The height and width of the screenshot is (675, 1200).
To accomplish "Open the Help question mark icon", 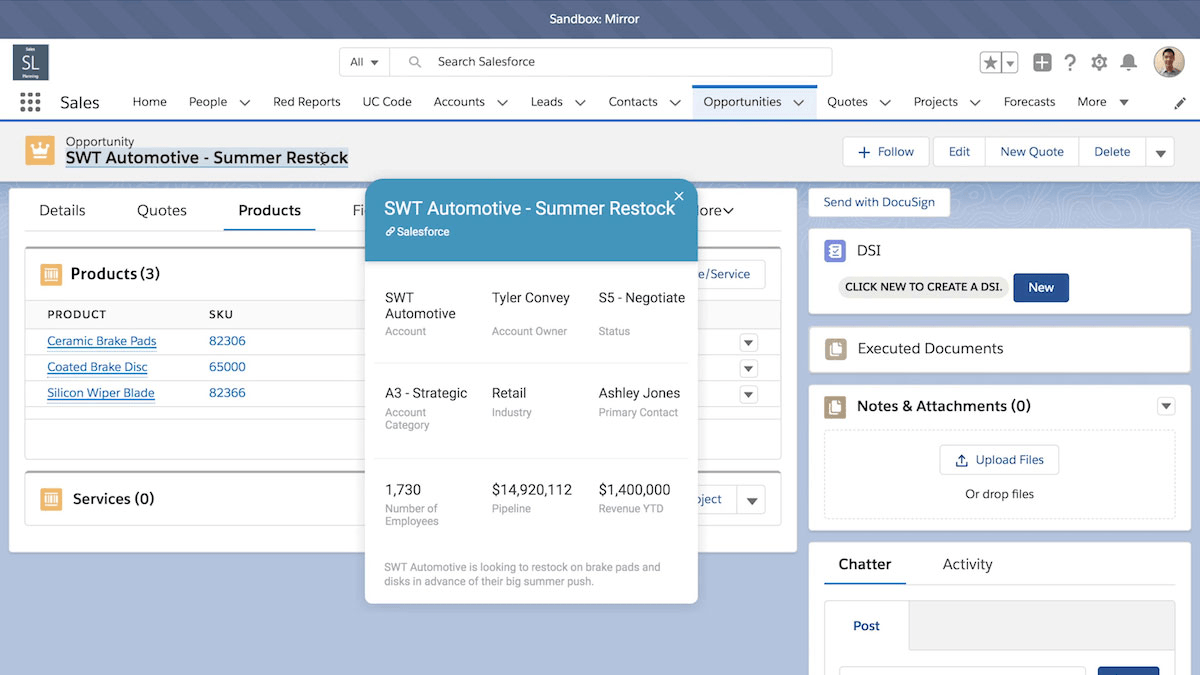I will pos(1070,62).
